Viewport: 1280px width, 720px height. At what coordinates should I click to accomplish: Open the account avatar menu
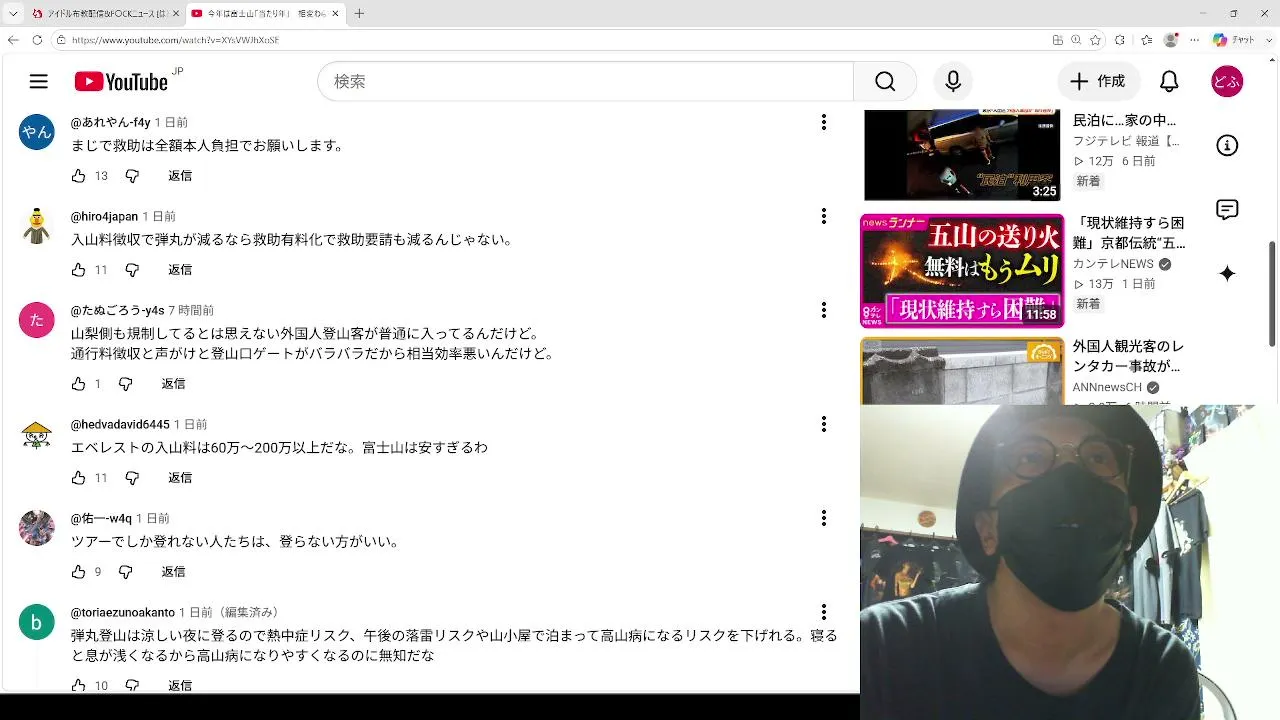pos(1227,82)
